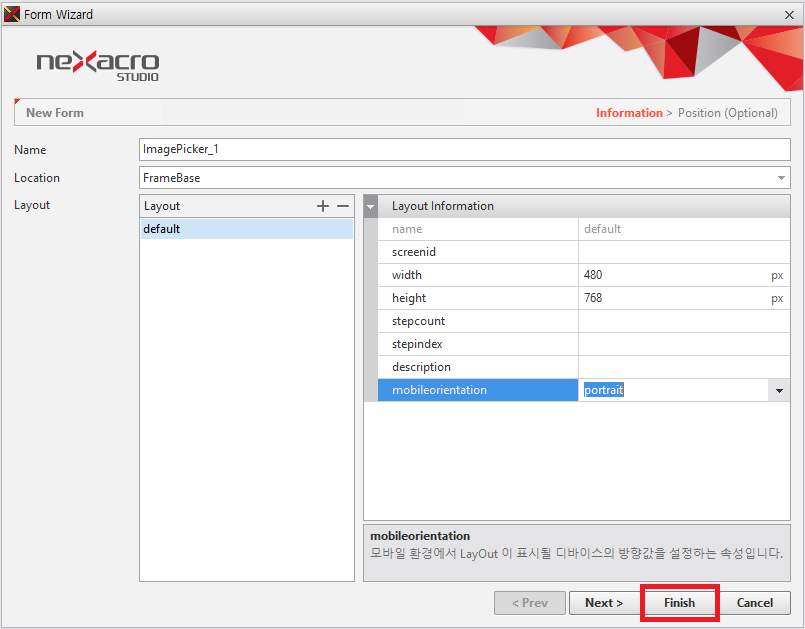Click the height value 768 field
805x629 pixels.
click(670, 298)
